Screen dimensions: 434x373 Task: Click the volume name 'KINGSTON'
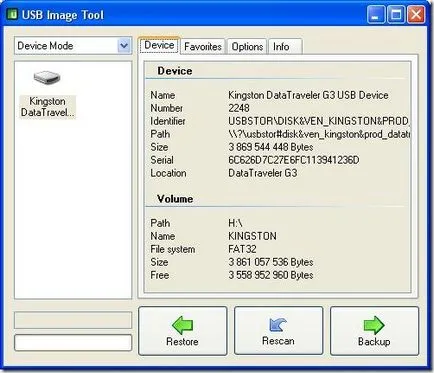[252, 236]
